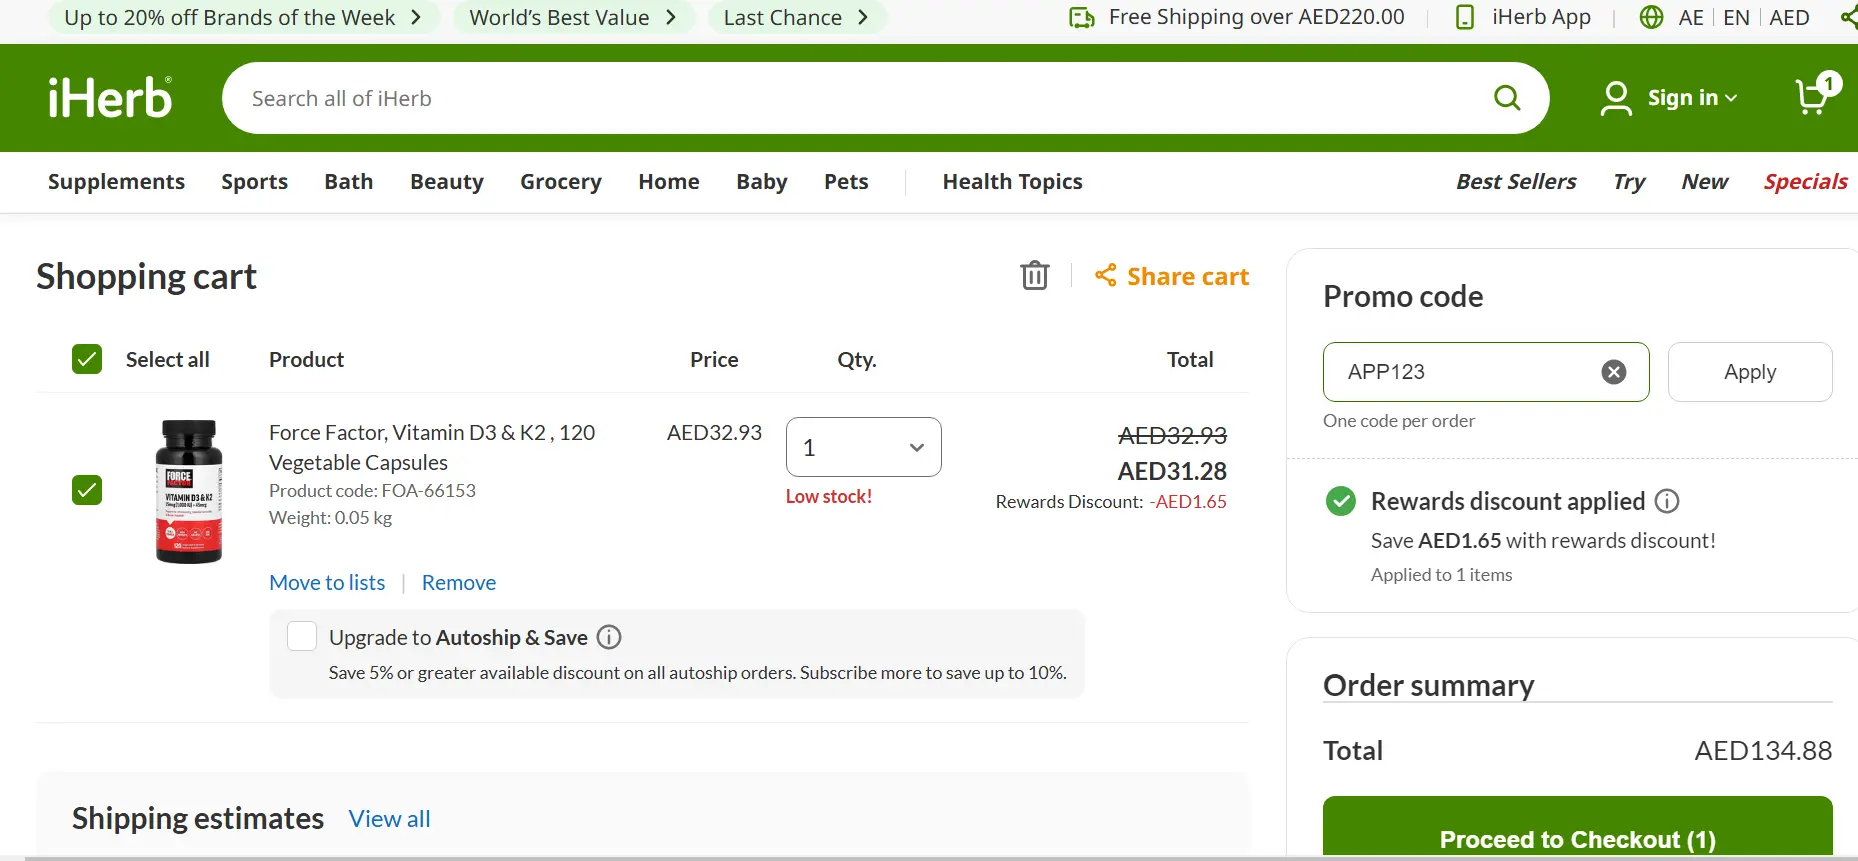Open Health Topics menu

click(x=1012, y=181)
